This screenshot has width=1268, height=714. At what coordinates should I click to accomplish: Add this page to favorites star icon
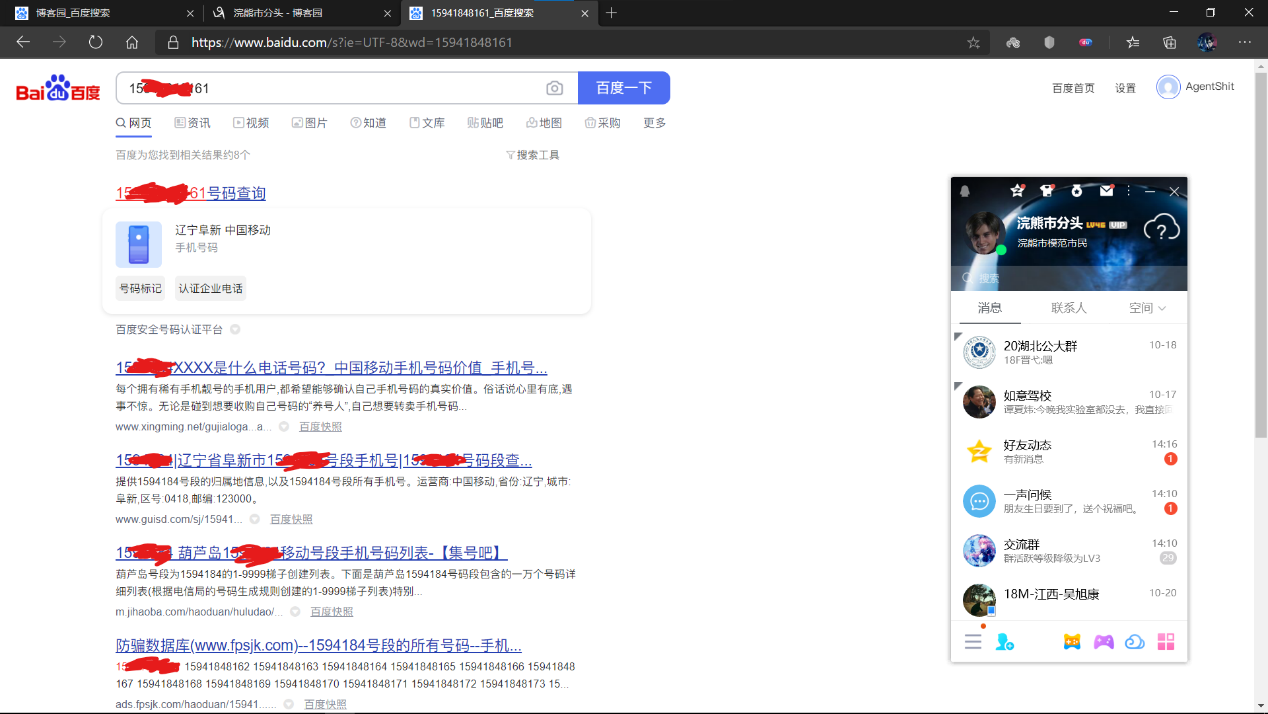[973, 43]
